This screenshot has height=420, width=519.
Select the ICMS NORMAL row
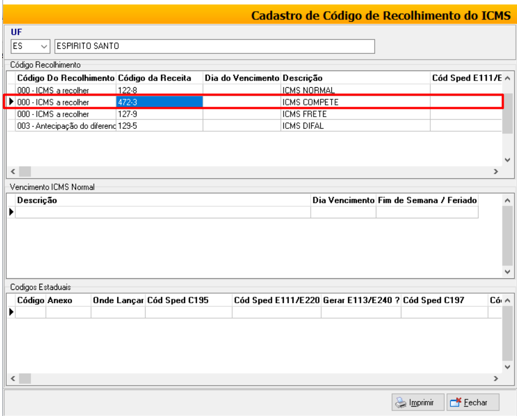[x=255, y=90]
